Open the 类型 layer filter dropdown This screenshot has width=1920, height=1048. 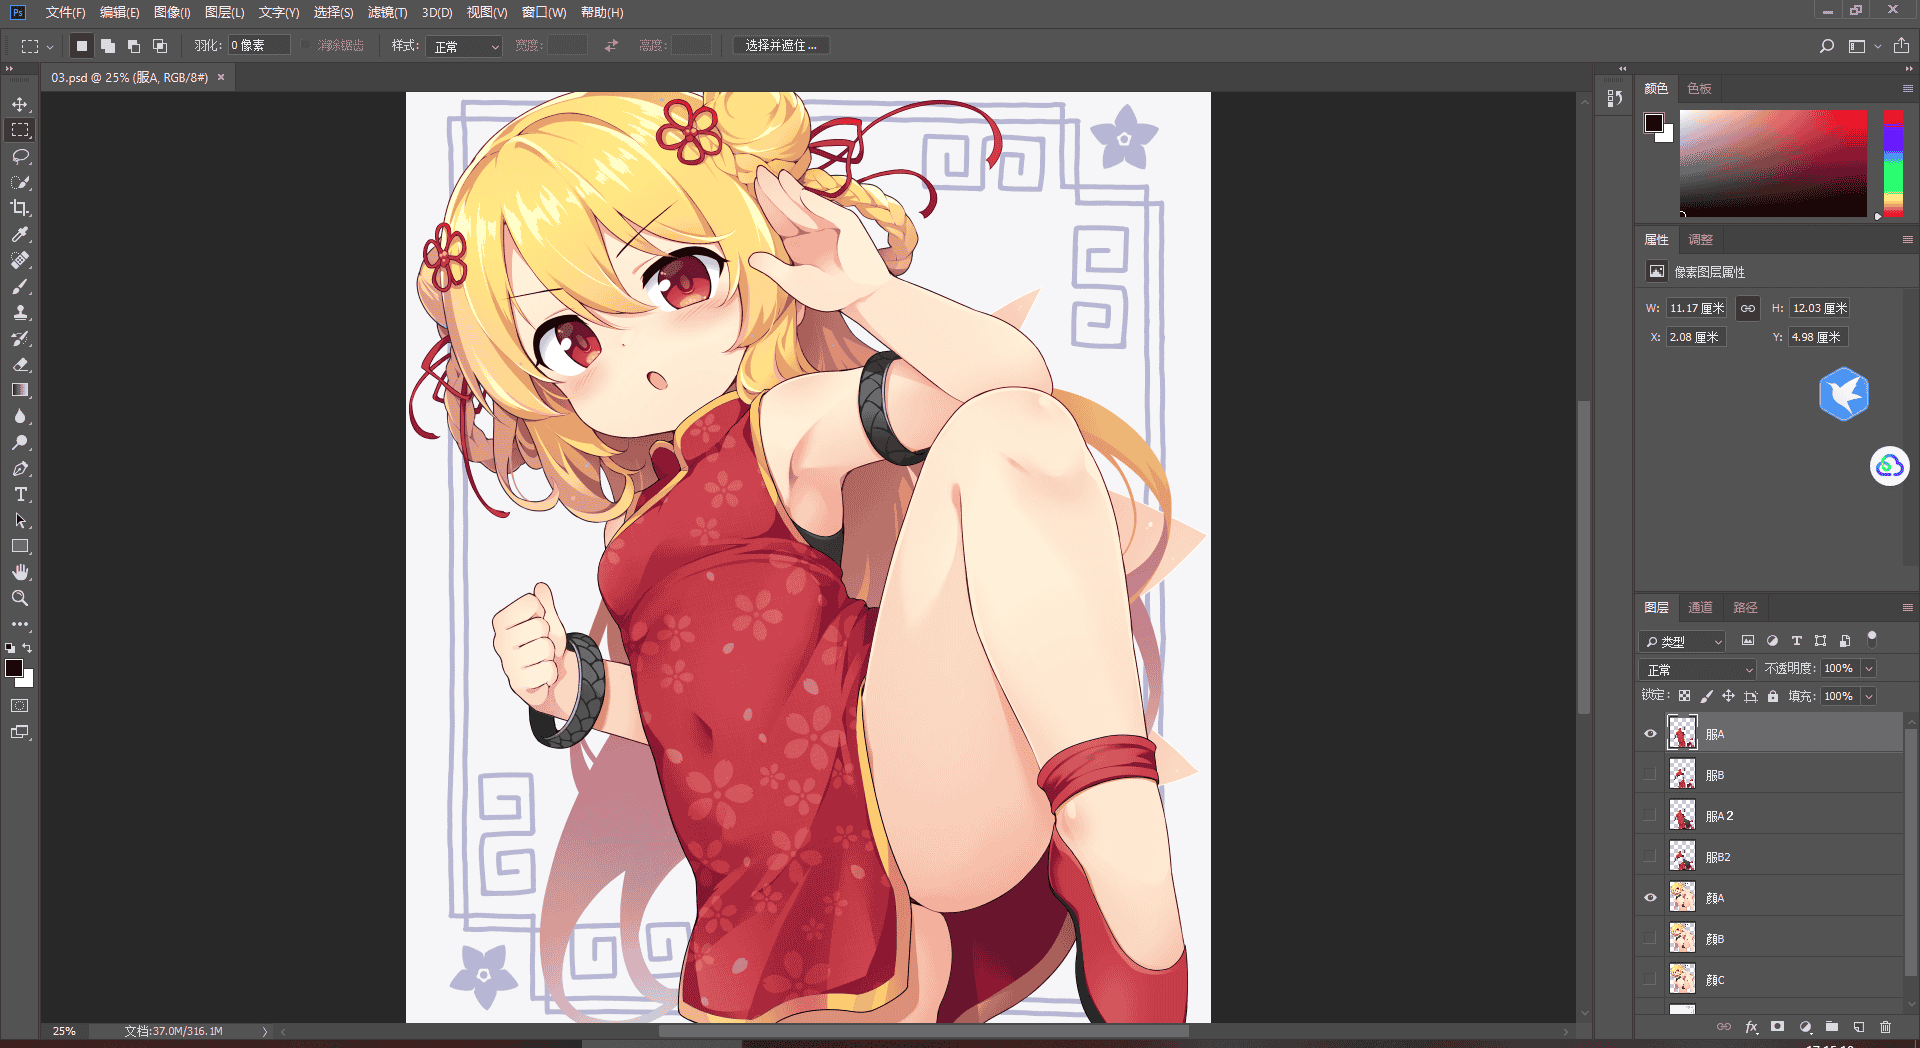(x=1683, y=641)
